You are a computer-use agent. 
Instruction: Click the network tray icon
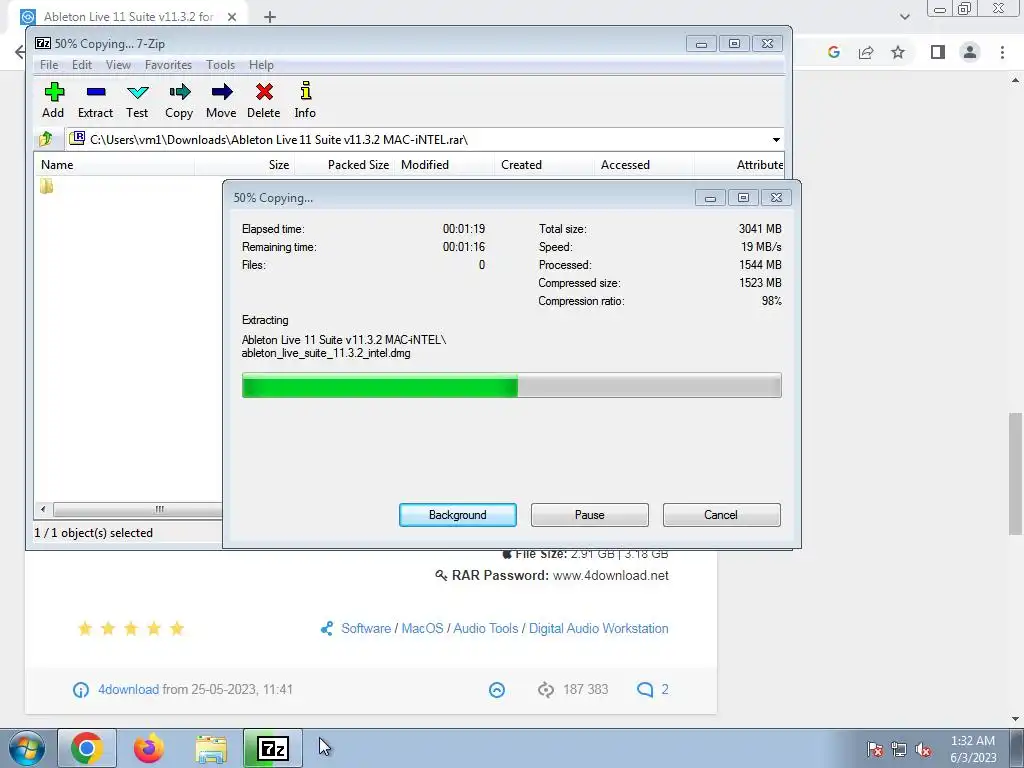(899, 750)
